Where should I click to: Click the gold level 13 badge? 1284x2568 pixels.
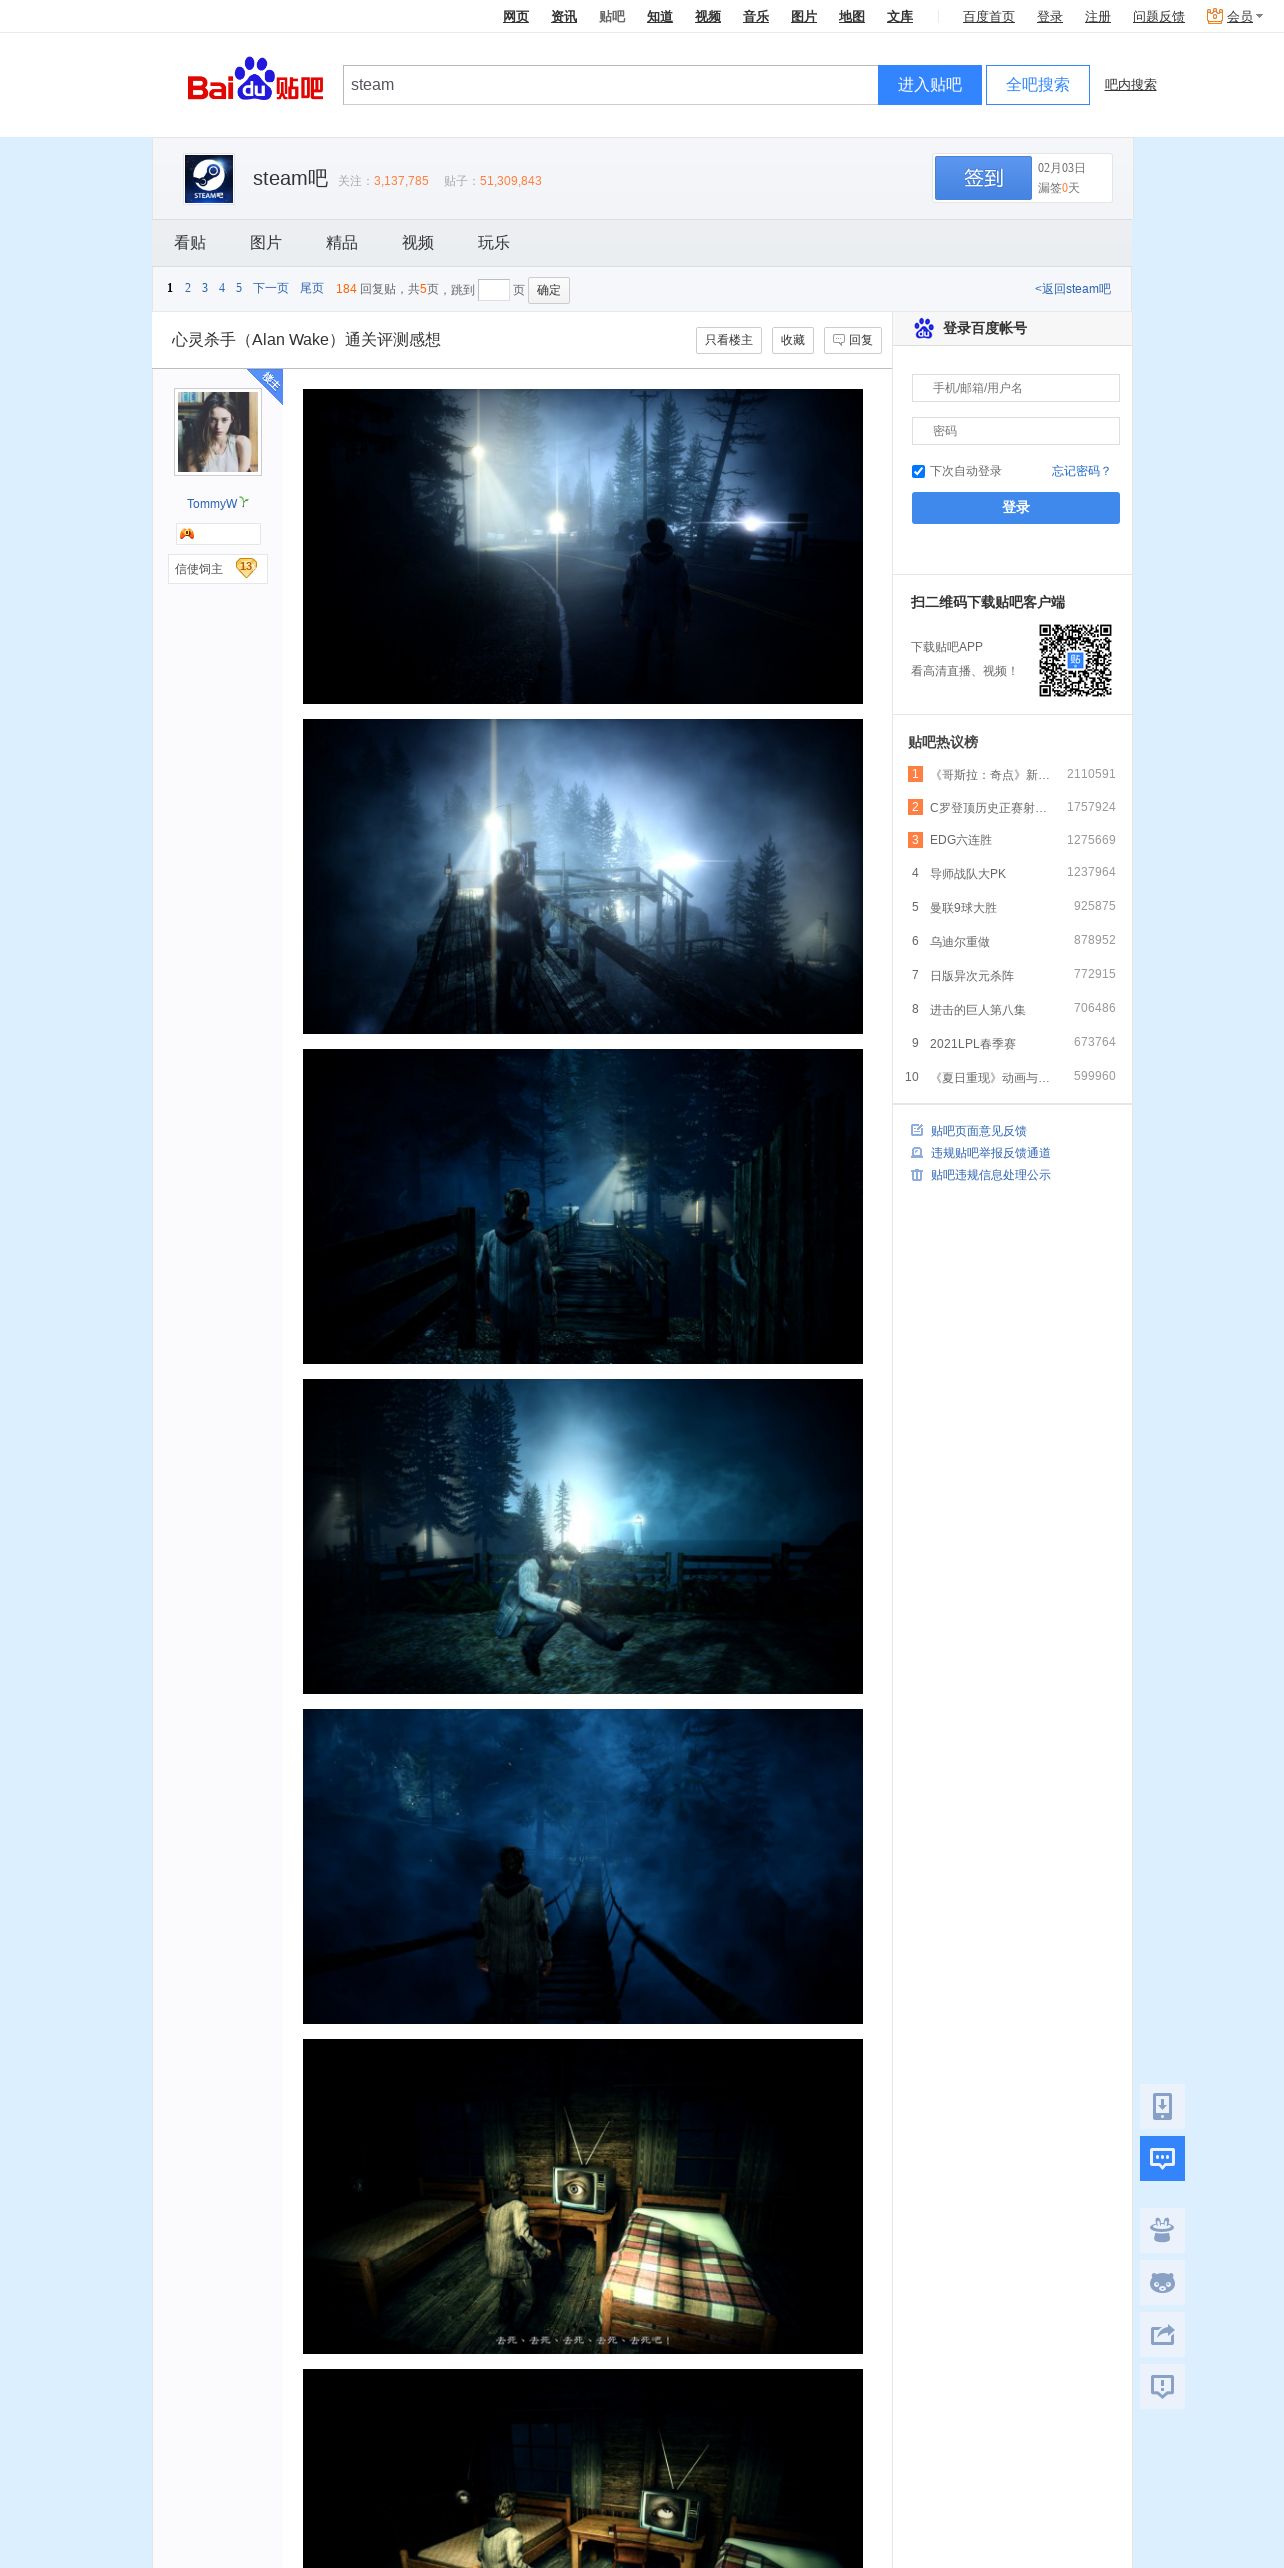[246, 568]
